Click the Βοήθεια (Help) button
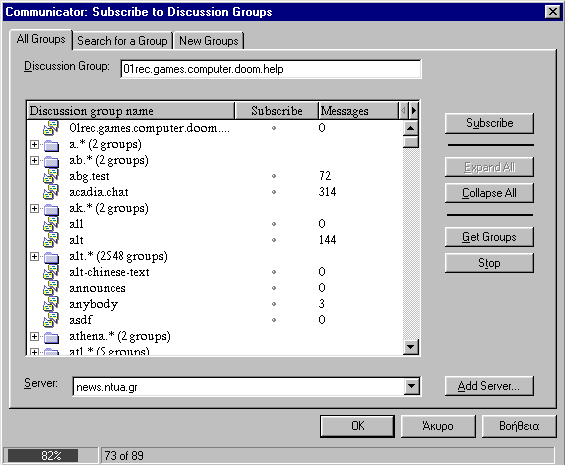The width and height of the screenshot is (565, 465). (x=519, y=426)
